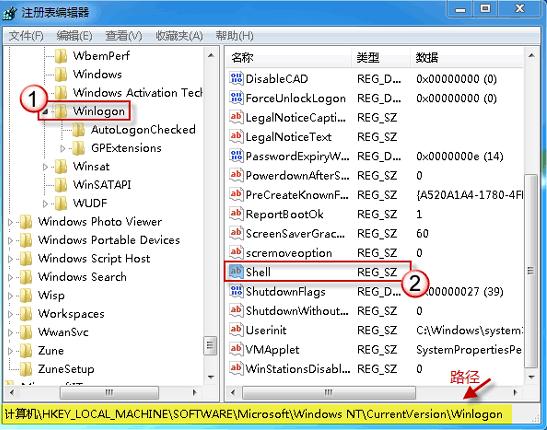Click the ForceUnlockLogon DWORD icon
547x430 pixels.
point(236,98)
